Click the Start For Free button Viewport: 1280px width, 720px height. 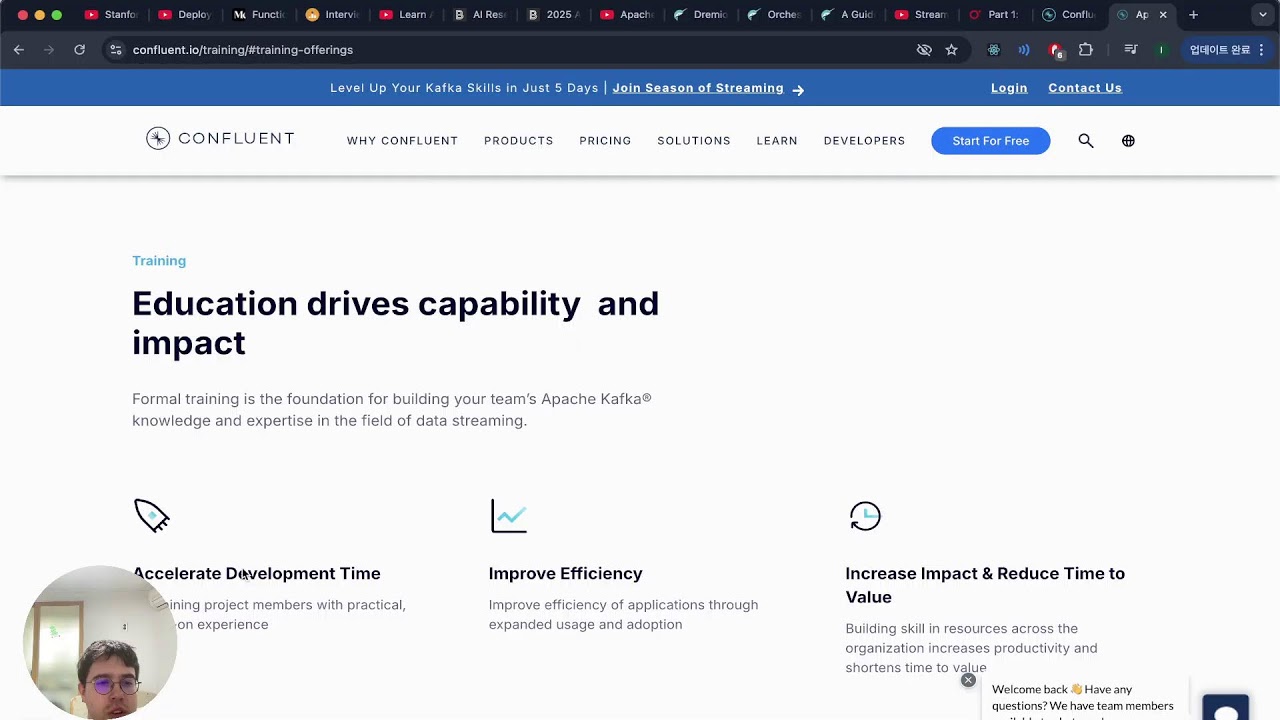click(x=990, y=141)
